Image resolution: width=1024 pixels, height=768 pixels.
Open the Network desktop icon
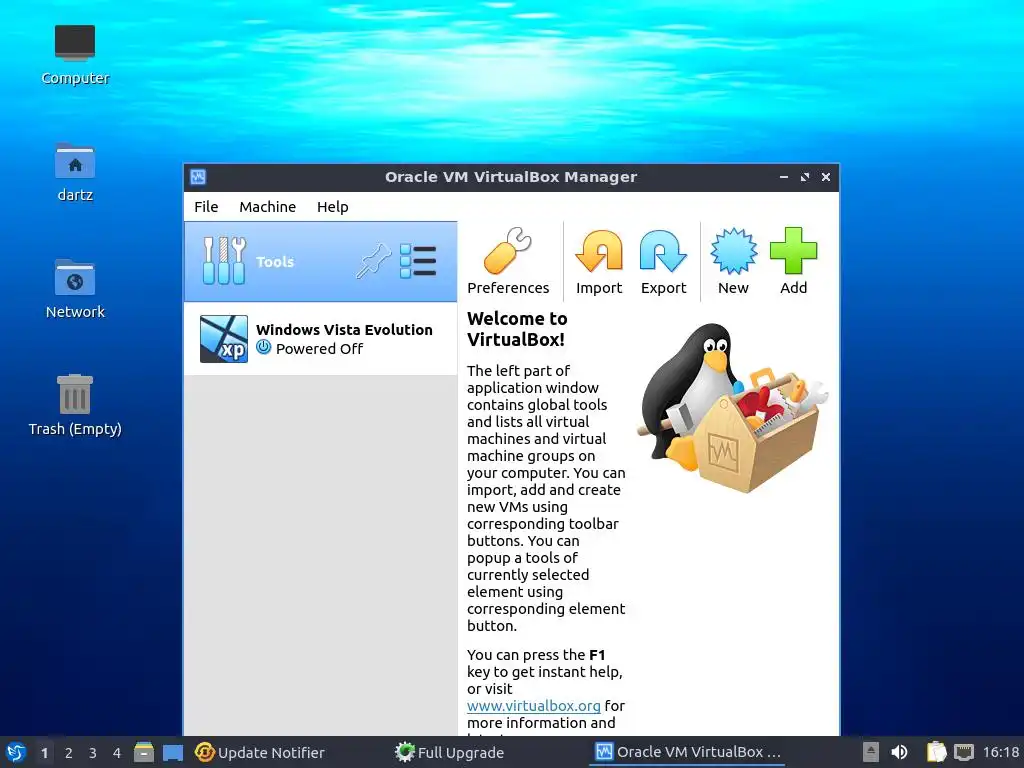74,289
